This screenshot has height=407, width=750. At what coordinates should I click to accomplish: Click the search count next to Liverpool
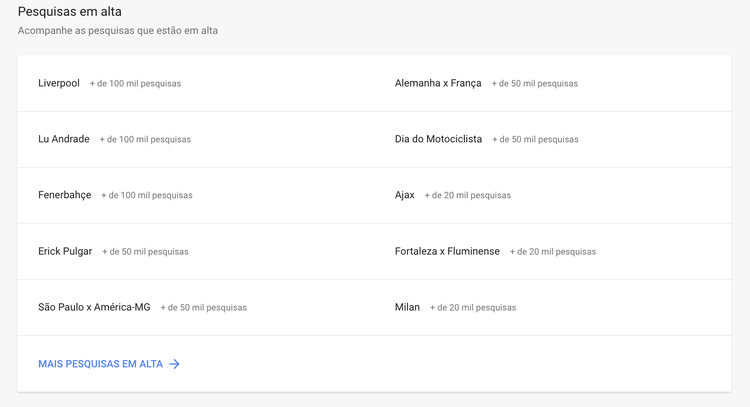click(135, 84)
